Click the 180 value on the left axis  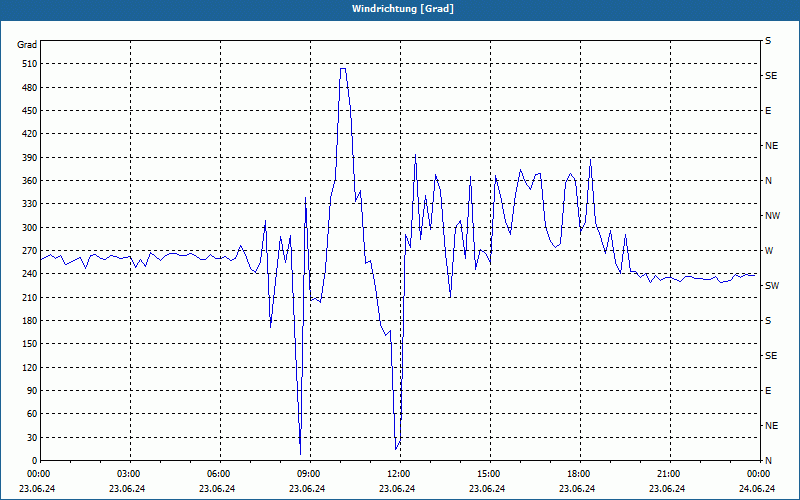click(30, 321)
